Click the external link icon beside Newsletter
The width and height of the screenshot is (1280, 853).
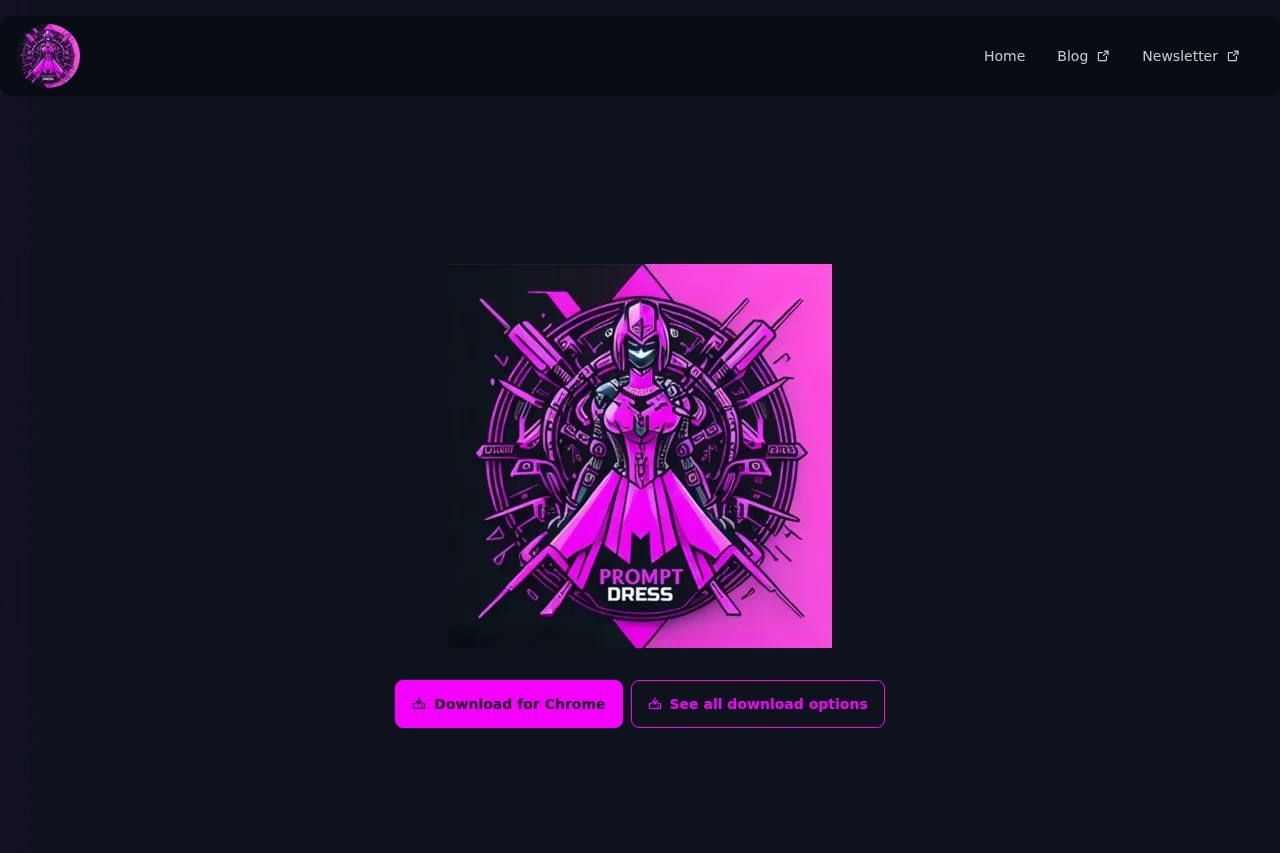[x=1233, y=56]
